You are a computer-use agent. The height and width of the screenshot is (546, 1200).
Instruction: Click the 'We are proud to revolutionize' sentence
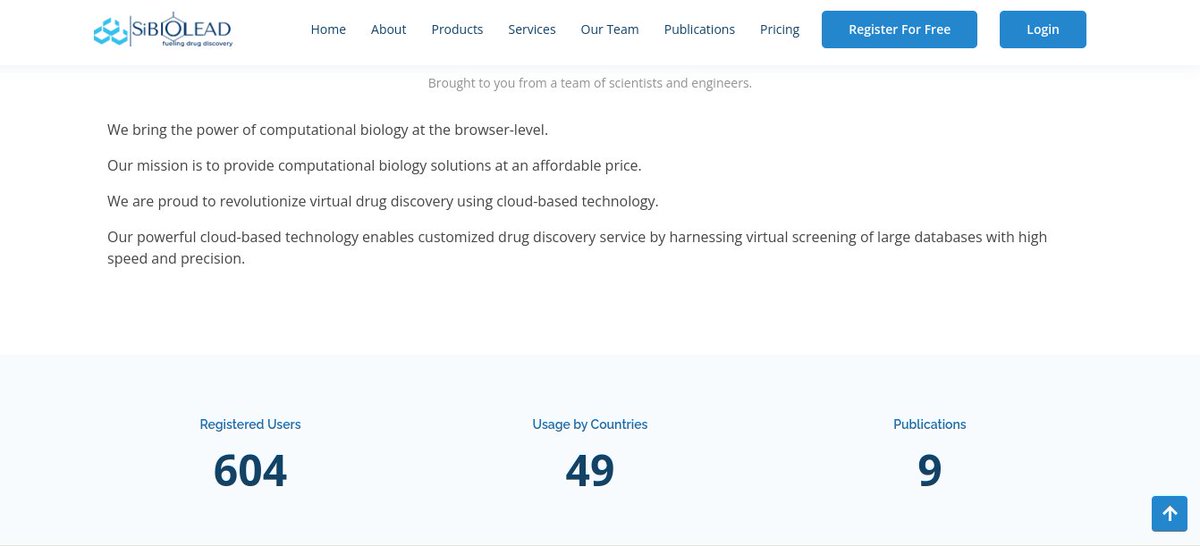click(x=383, y=202)
